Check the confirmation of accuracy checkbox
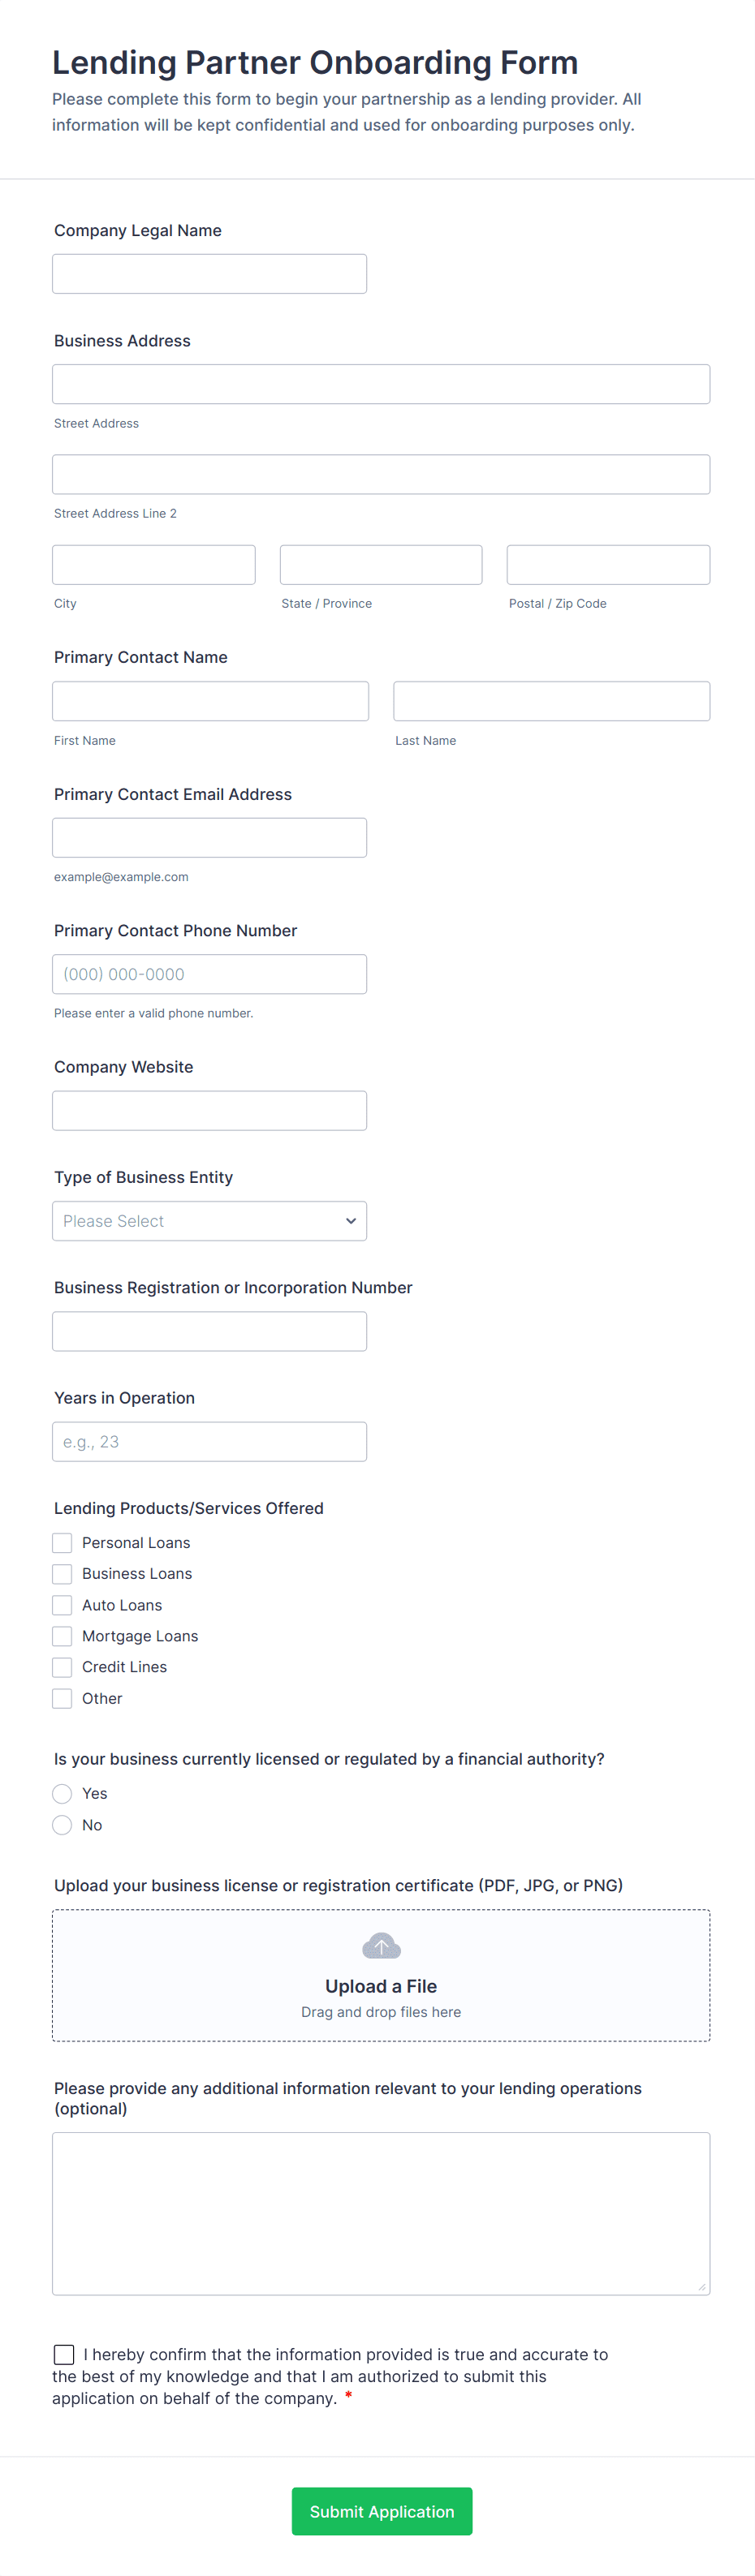755x2576 pixels. pos(64,2354)
